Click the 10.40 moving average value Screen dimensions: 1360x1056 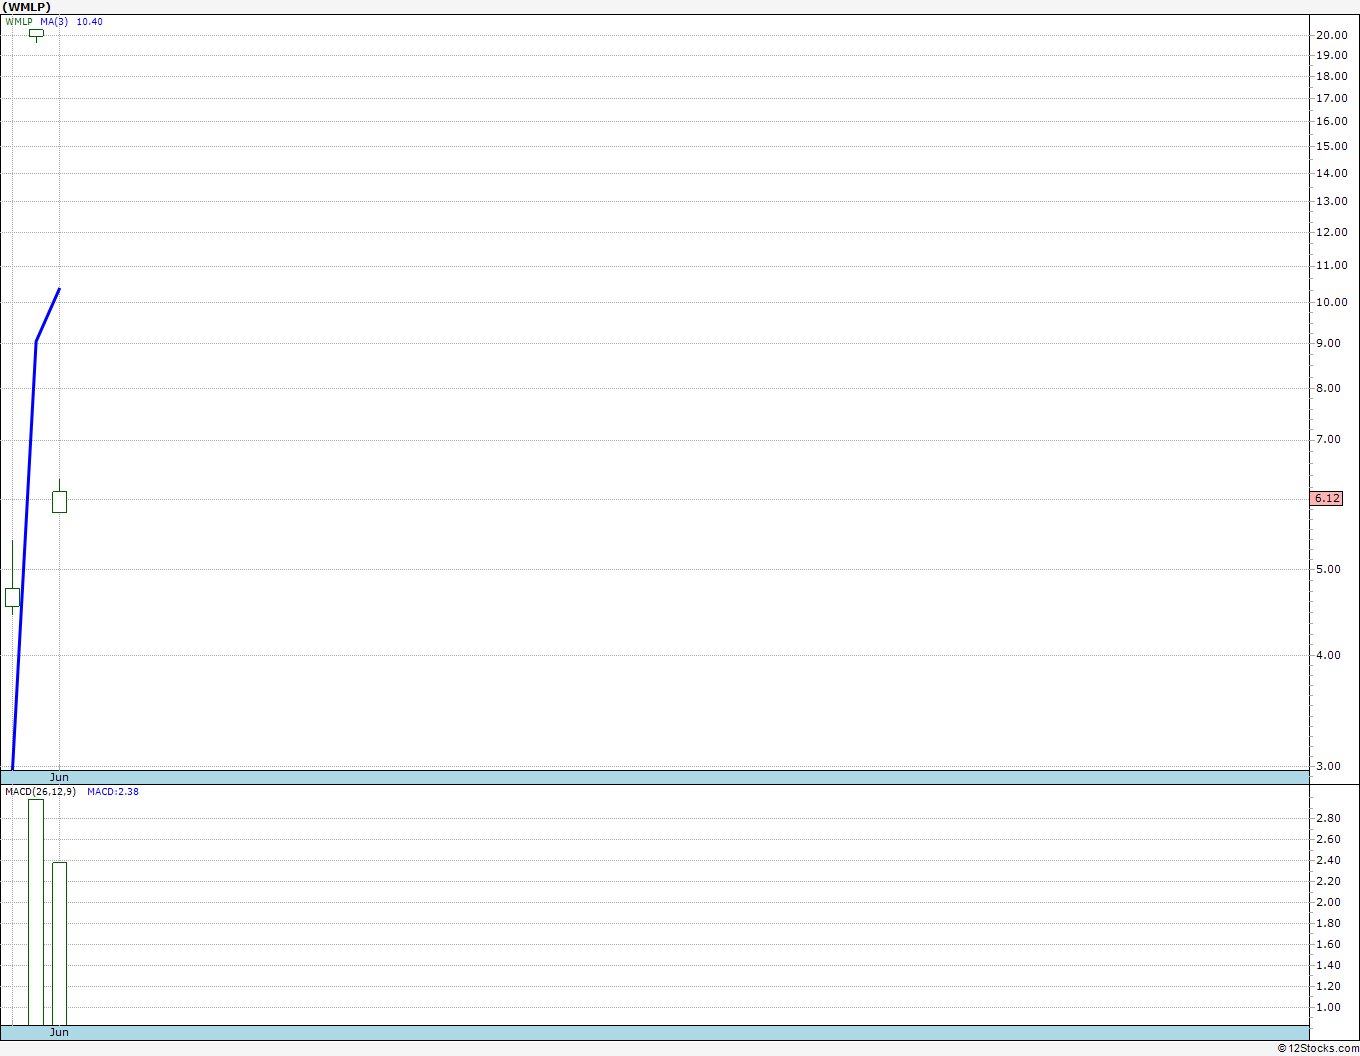tap(89, 21)
